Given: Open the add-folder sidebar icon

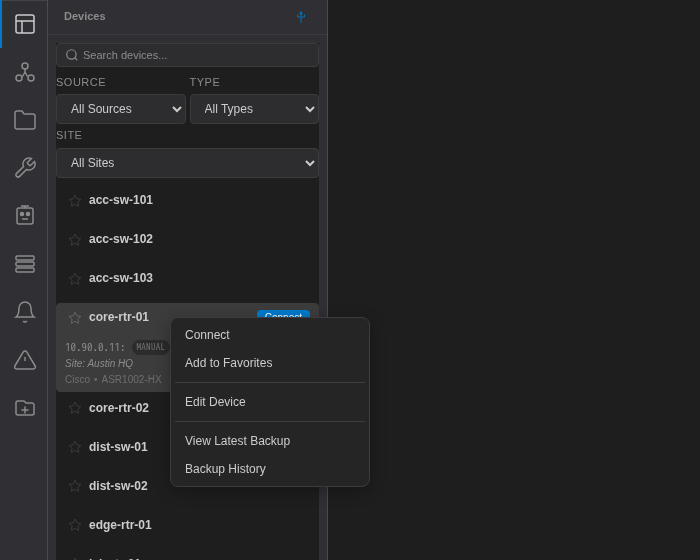Looking at the screenshot, I should point(25,408).
